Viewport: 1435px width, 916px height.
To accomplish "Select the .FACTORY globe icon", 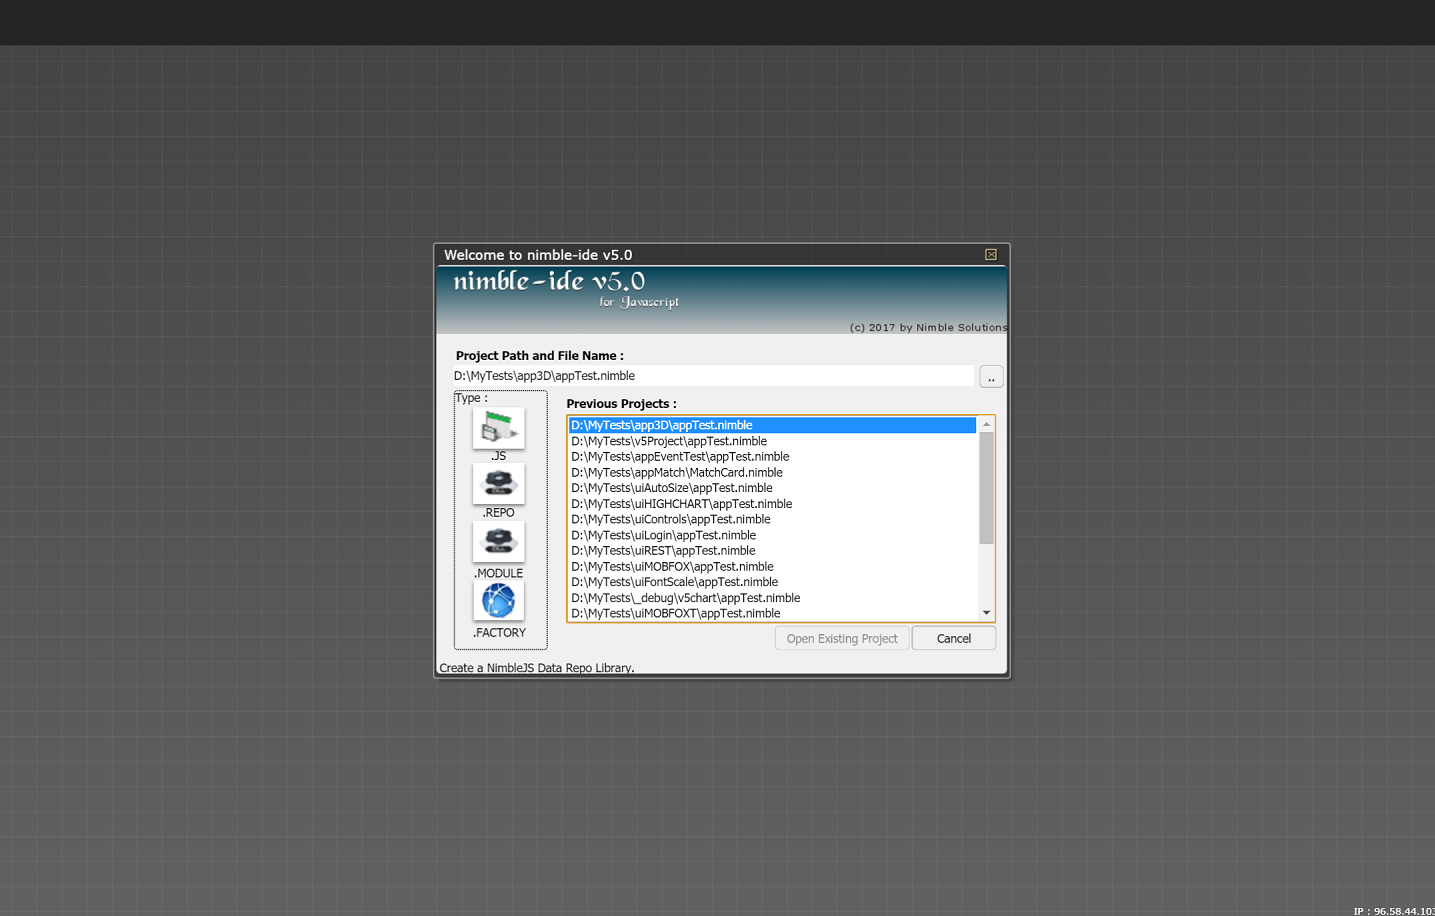I will point(498,601).
